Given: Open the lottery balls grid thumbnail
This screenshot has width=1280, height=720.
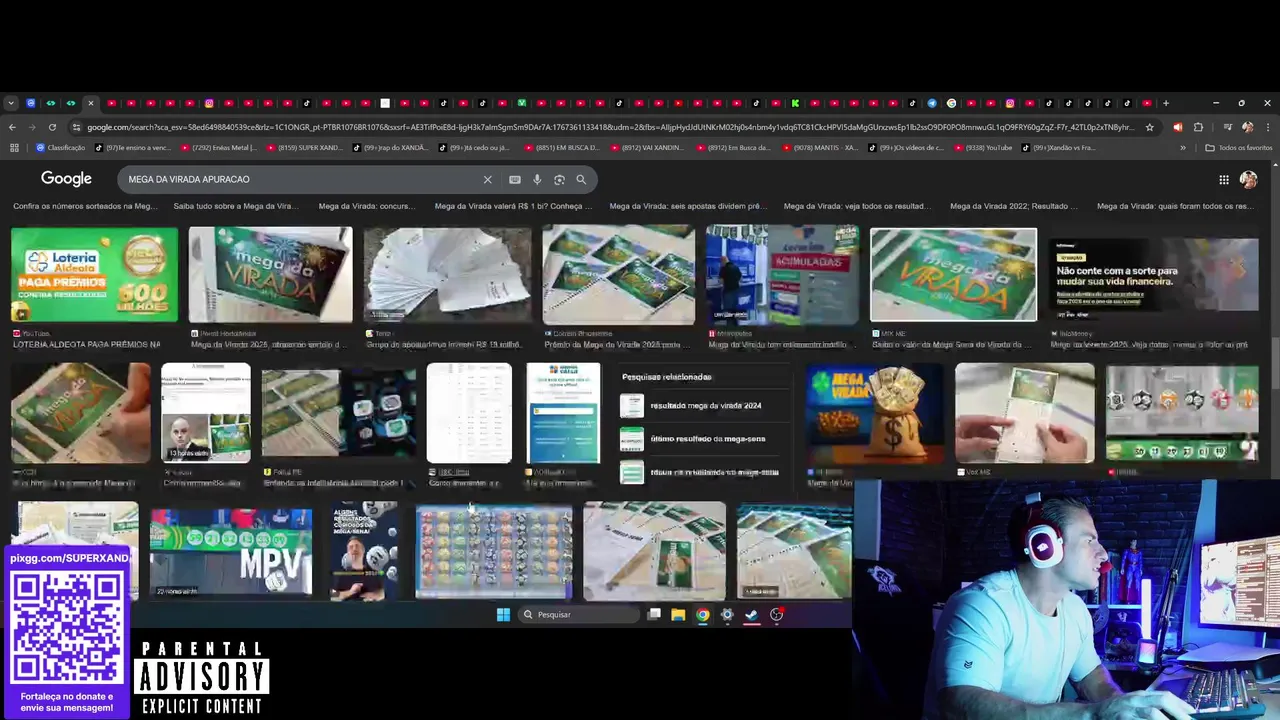Looking at the screenshot, I should pos(494,551).
